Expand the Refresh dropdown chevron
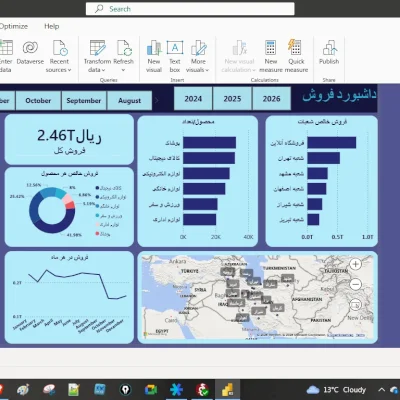 point(123,70)
